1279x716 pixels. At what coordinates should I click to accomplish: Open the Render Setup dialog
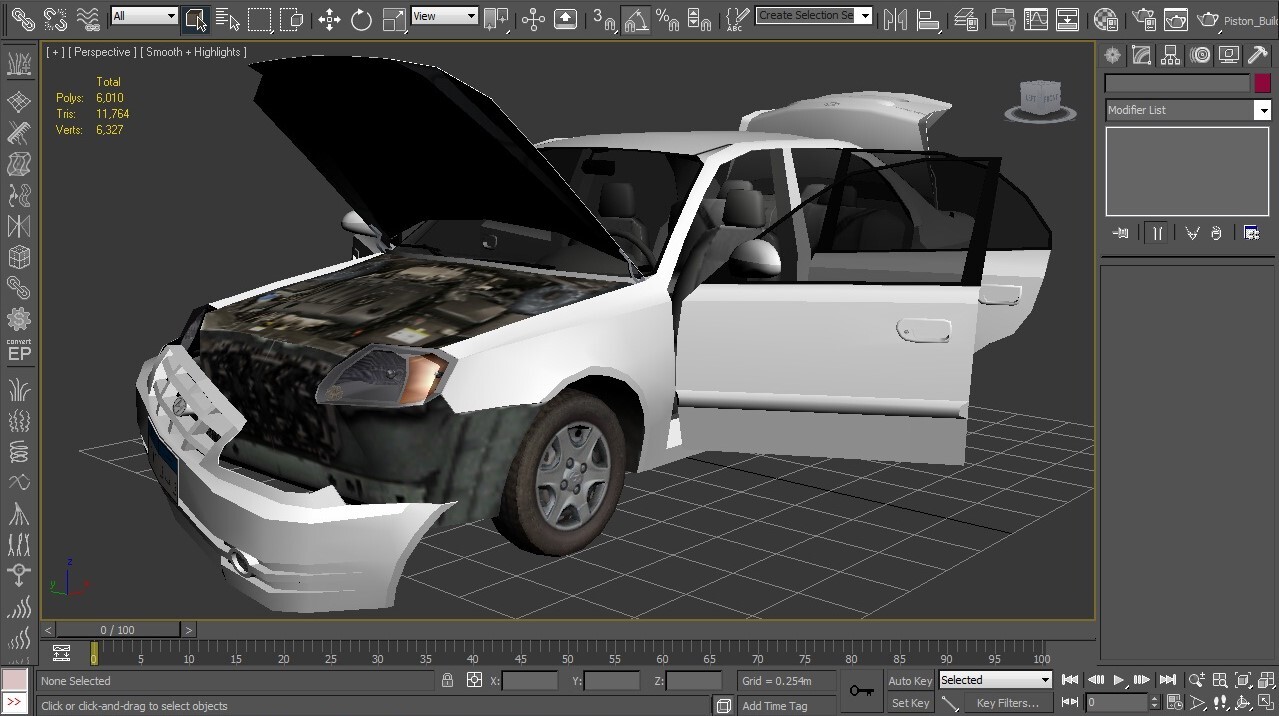point(1141,19)
